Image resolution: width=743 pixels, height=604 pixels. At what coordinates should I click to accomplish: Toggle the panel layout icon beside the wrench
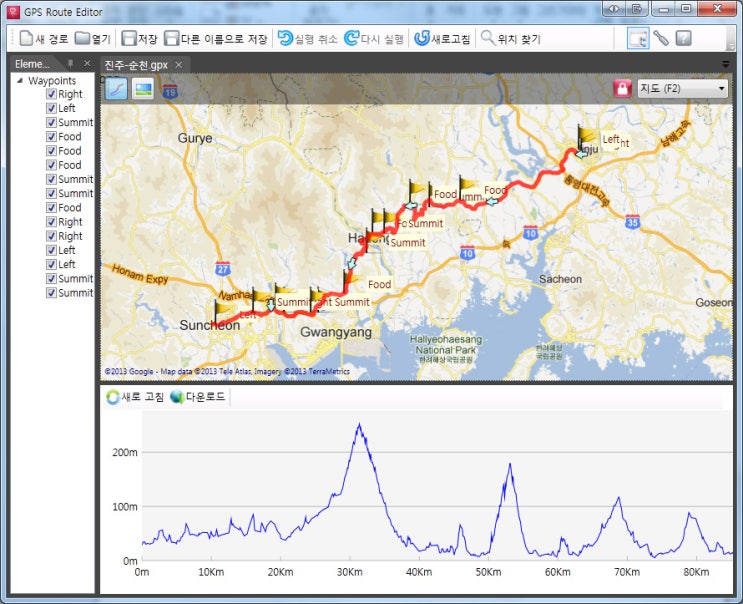click(x=638, y=38)
